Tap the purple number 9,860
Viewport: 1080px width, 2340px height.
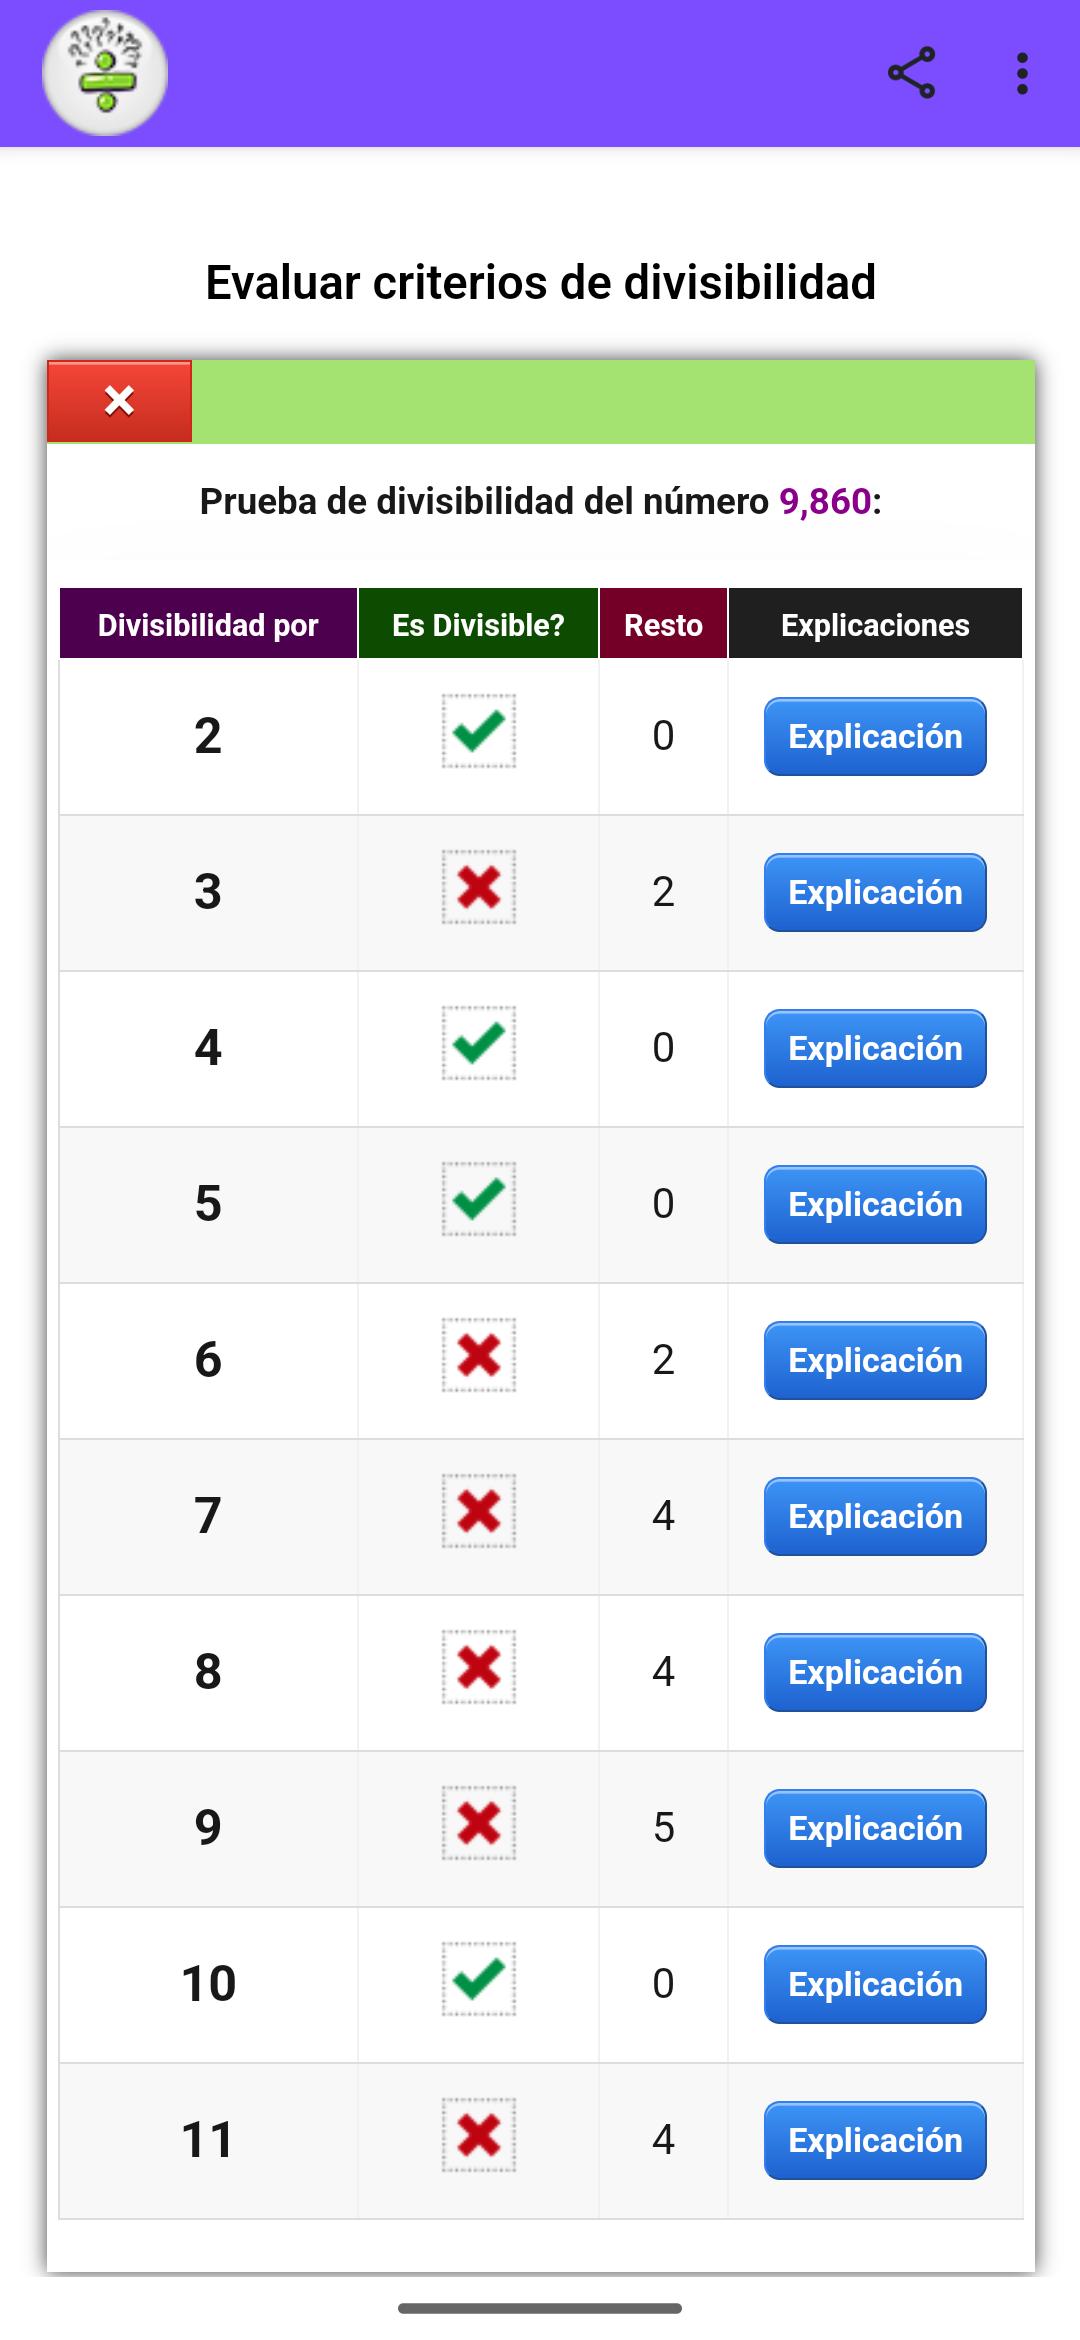click(x=825, y=502)
